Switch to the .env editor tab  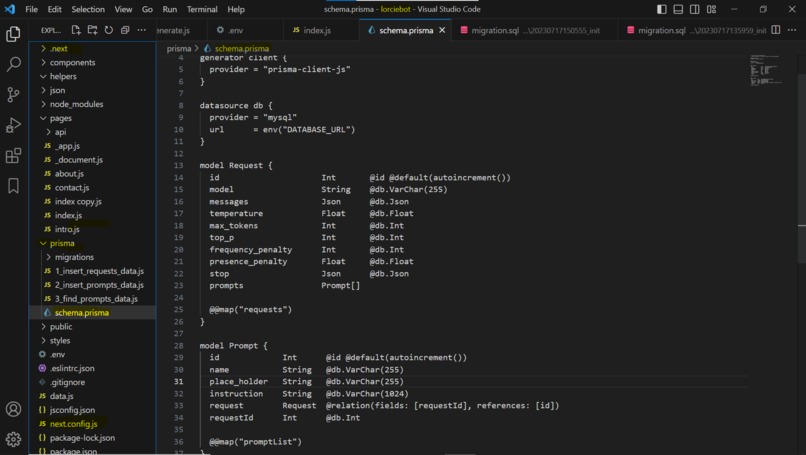click(245, 30)
